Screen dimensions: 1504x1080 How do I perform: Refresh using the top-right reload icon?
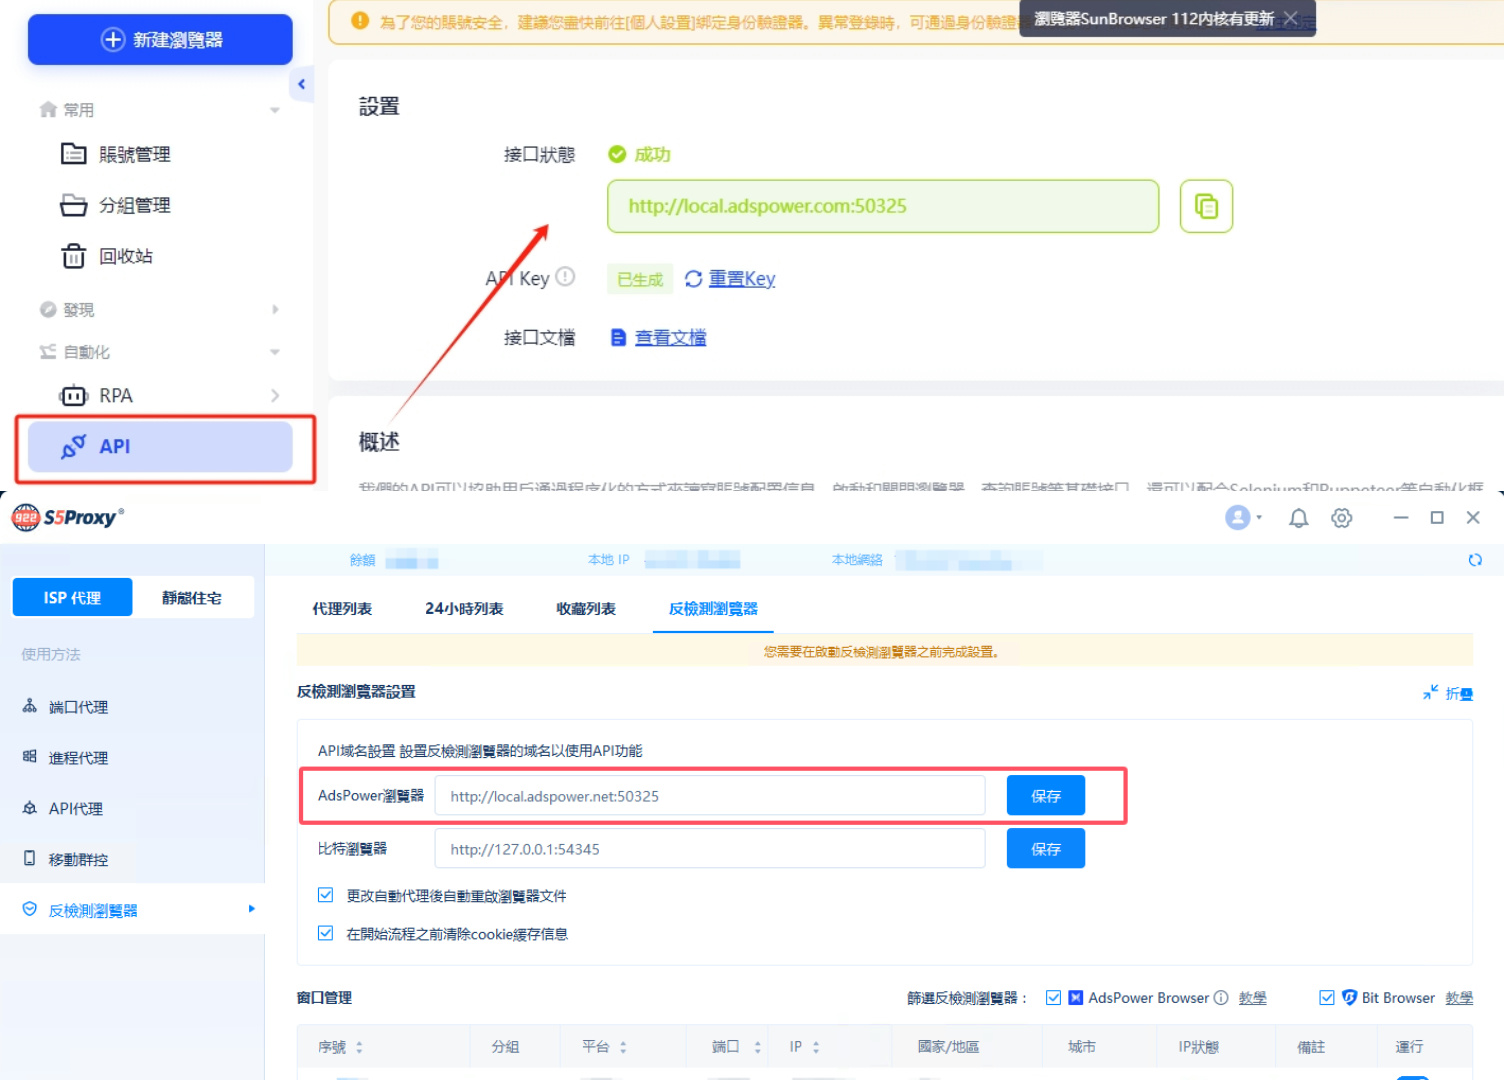[1475, 560]
